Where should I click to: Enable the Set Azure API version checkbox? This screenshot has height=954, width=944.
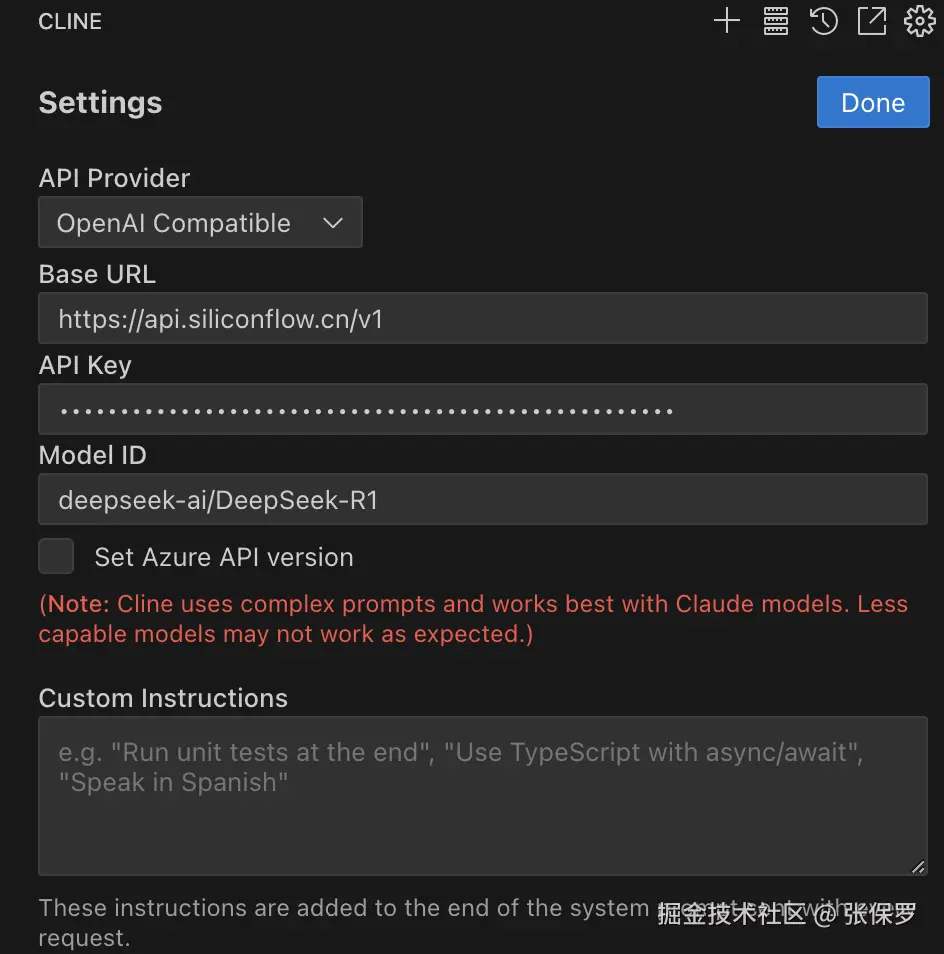(x=56, y=556)
